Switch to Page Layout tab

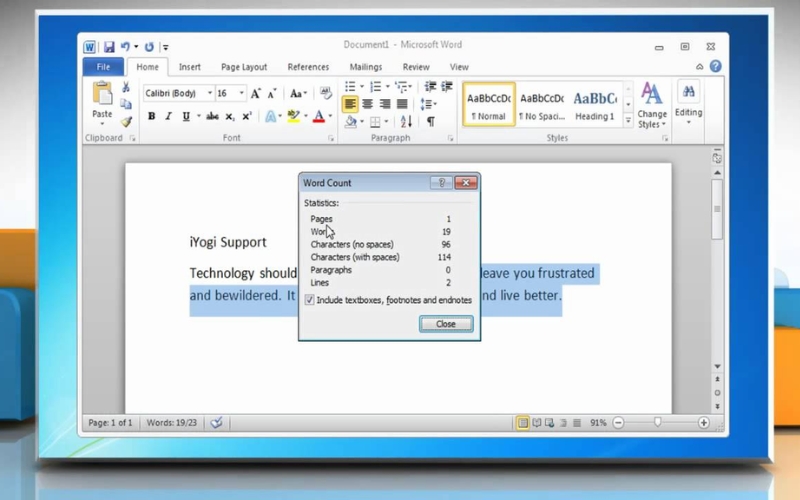(x=244, y=67)
